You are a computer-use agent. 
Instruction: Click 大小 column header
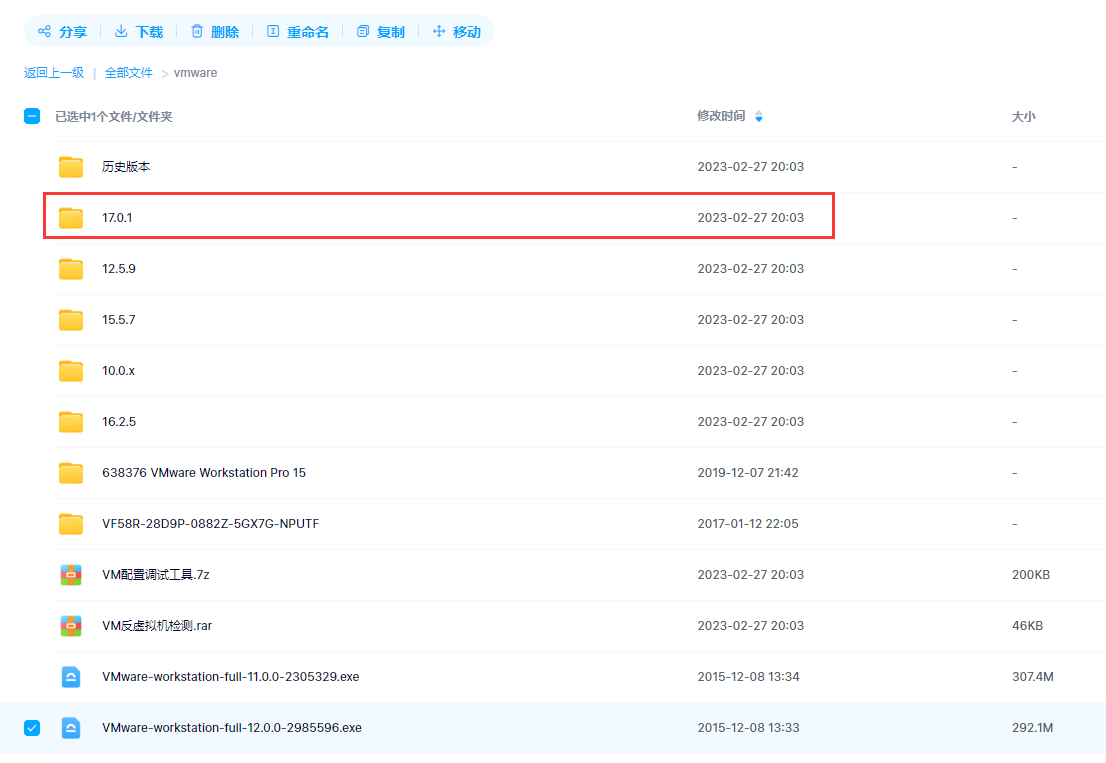1023,116
